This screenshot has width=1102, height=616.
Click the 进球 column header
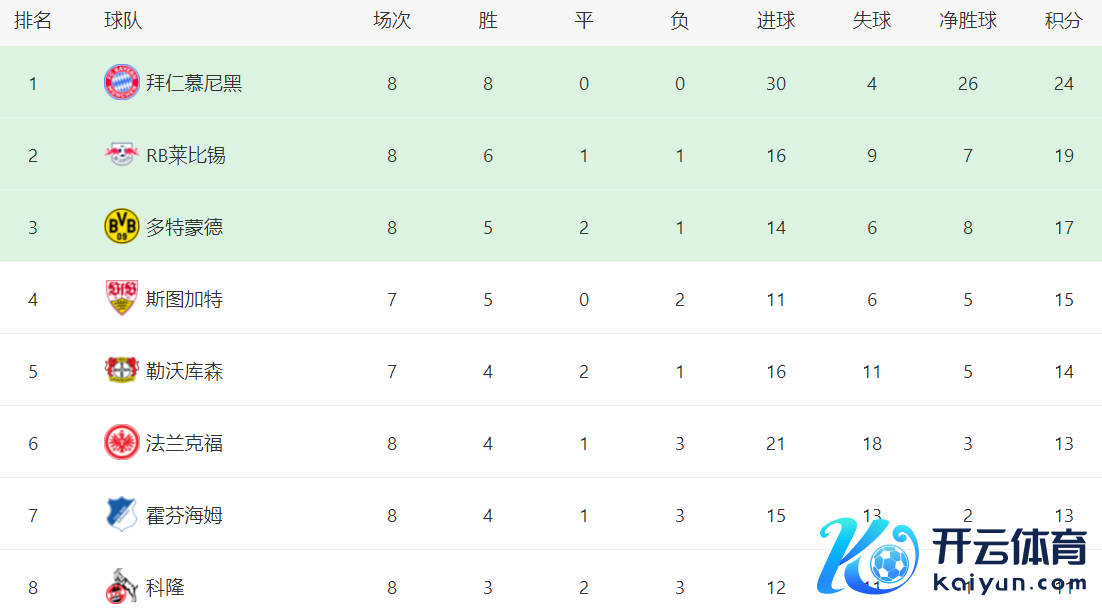click(x=775, y=21)
